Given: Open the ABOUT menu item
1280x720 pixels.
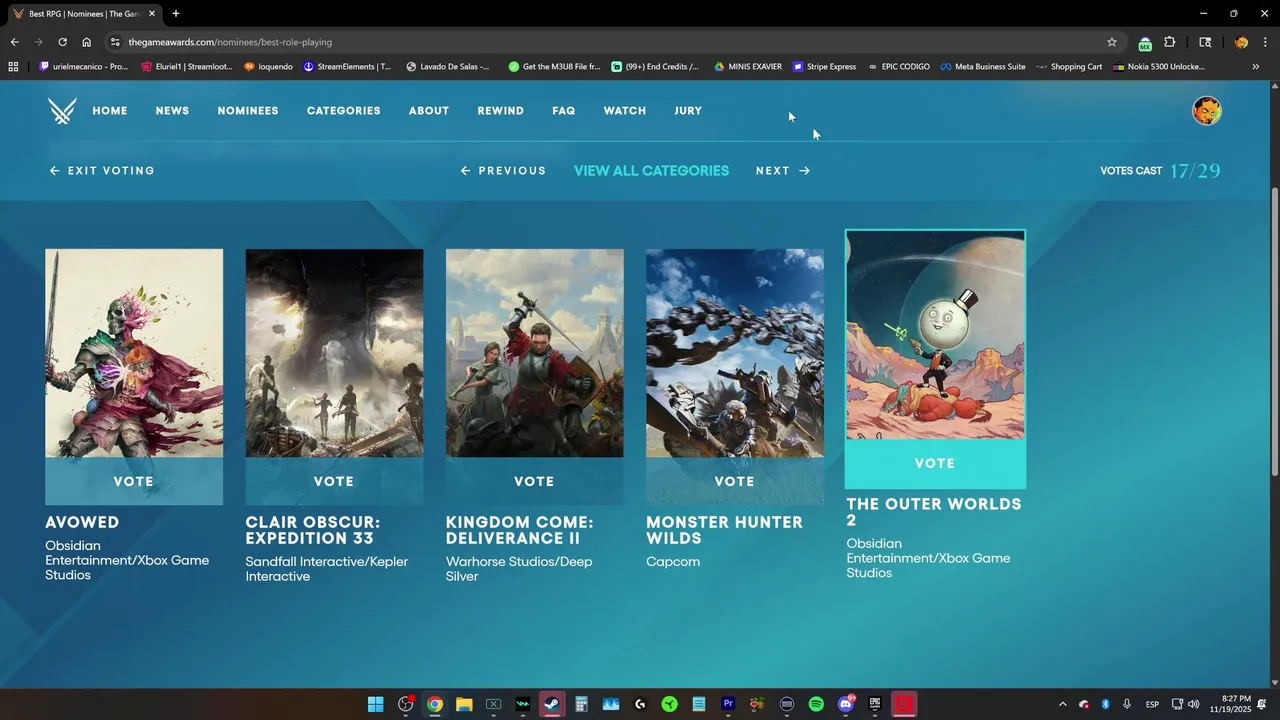Looking at the screenshot, I should pyautogui.click(x=429, y=111).
